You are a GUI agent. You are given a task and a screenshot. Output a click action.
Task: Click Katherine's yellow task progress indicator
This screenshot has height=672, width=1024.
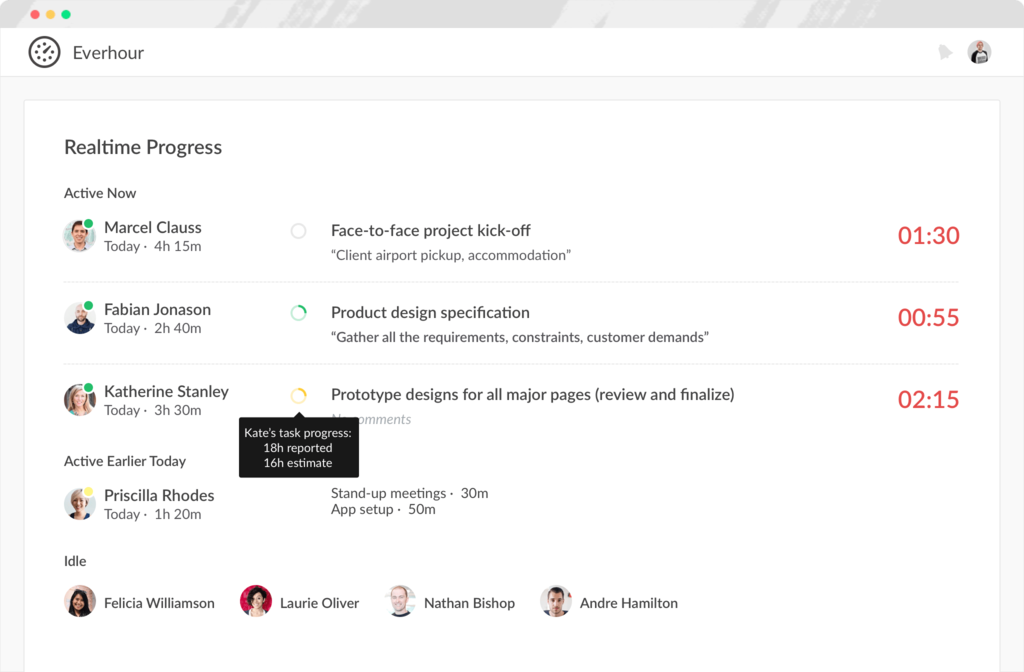298,394
